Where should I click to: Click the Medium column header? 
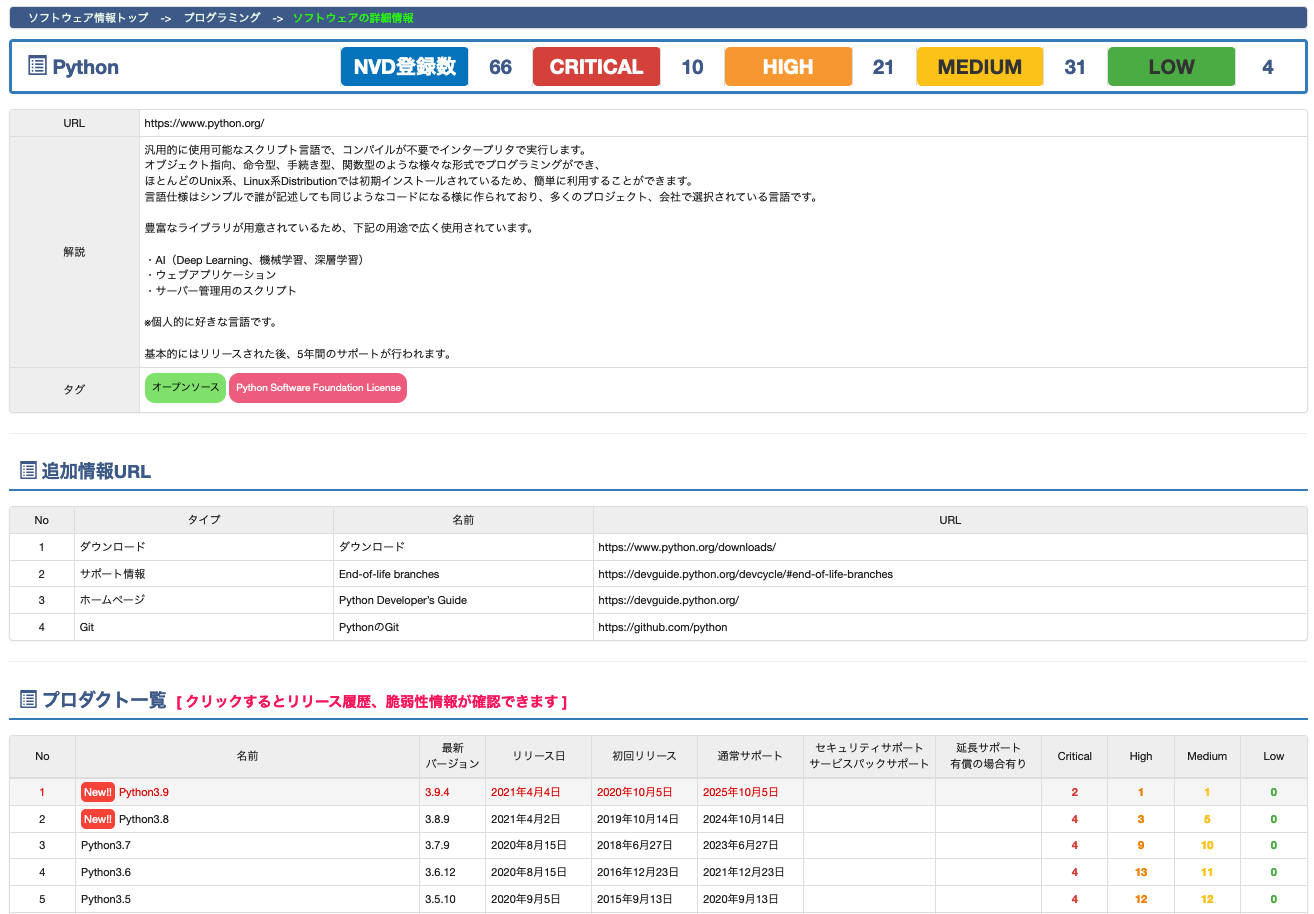1207,756
